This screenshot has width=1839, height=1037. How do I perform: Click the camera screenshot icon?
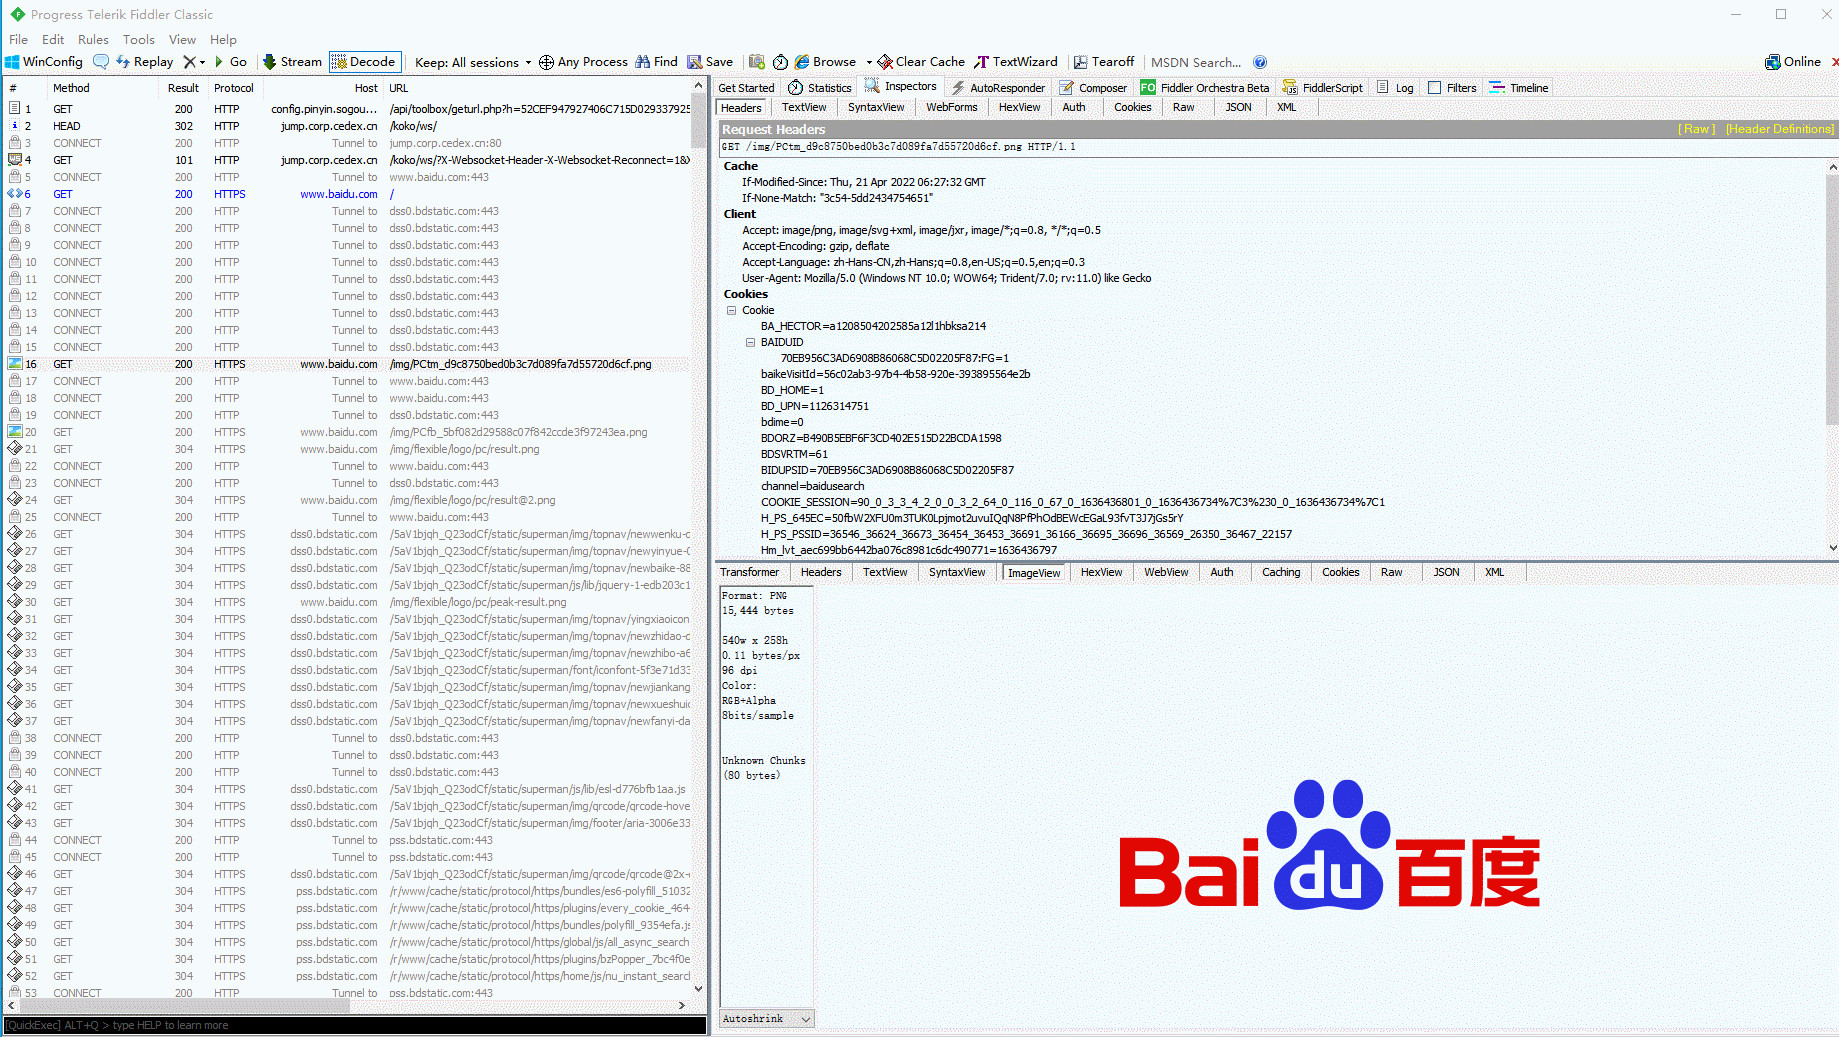pyautogui.click(x=757, y=62)
